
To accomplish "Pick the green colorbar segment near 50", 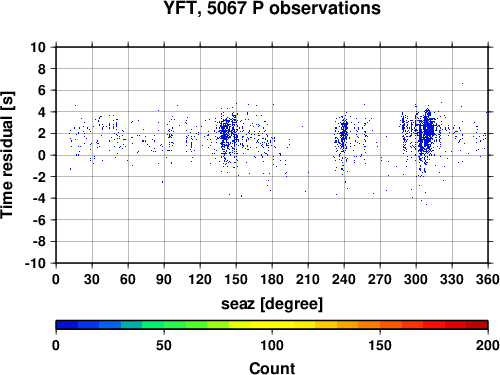I will 164,325.
